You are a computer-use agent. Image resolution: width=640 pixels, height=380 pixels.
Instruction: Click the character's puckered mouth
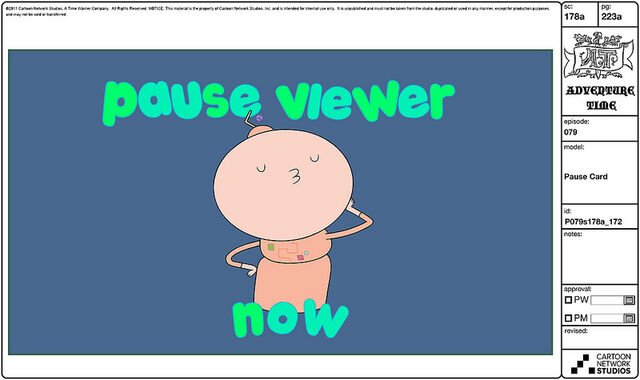(x=295, y=176)
